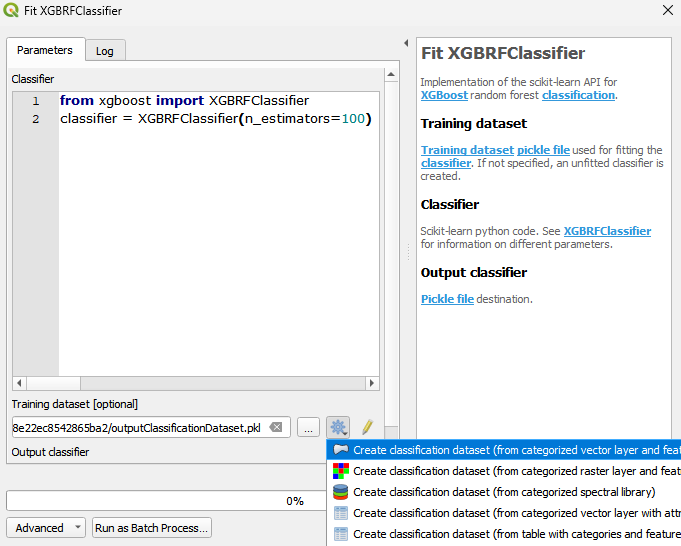The width and height of the screenshot is (681, 546).
Task: Choose create dataset from table with categories
Action: (504, 534)
